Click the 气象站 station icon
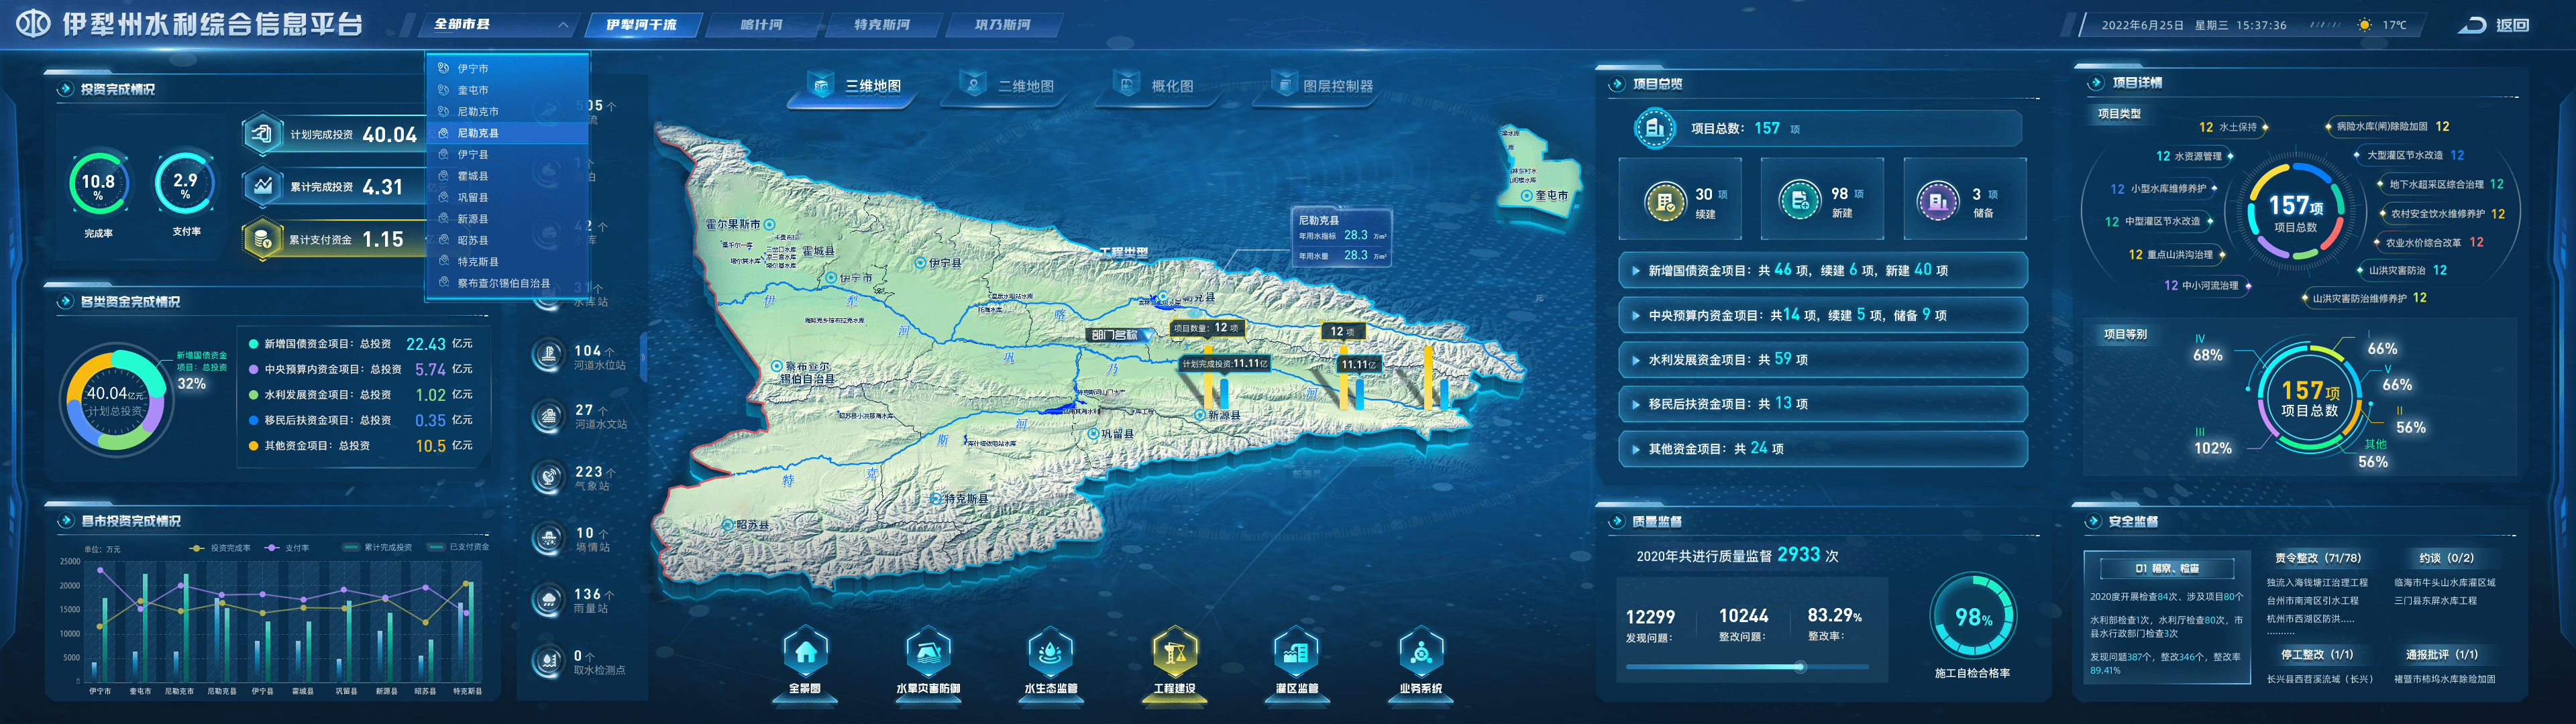The width and height of the screenshot is (2576, 724). (x=548, y=478)
